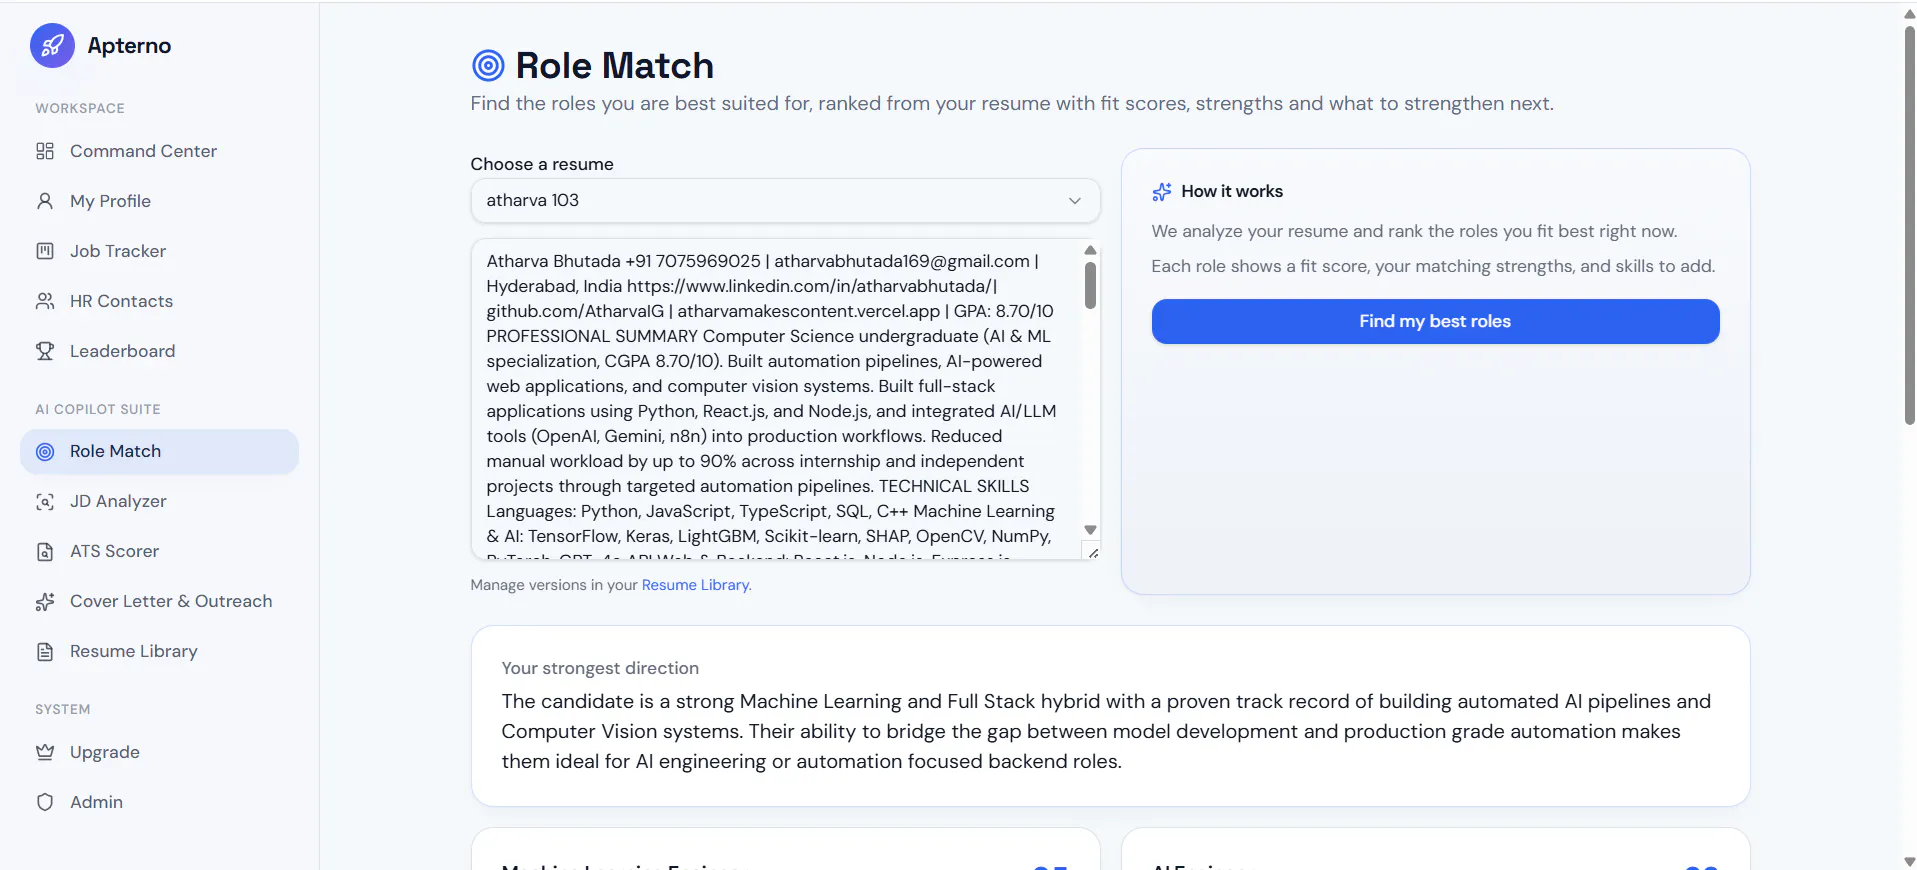Open Job Tracker board icon
The height and width of the screenshot is (870, 1917).
[x=45, y=251]
